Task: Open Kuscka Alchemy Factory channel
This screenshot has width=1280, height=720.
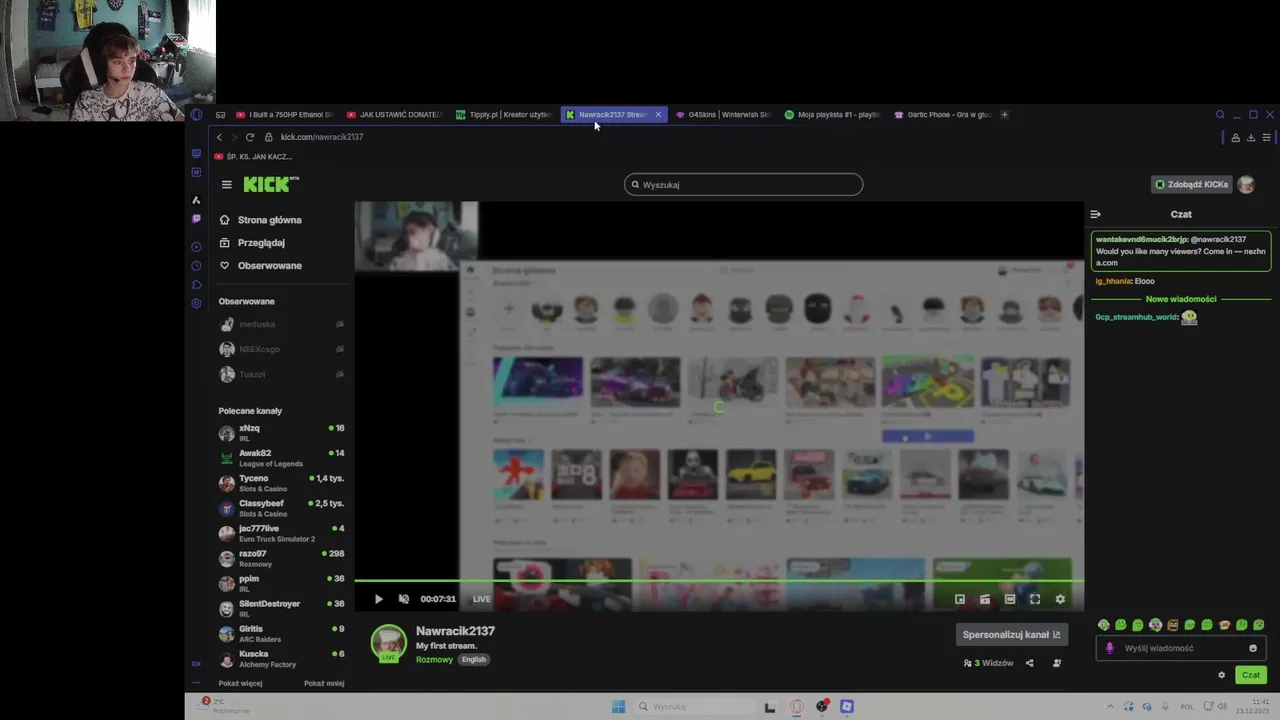Action: (x=282, y=659)
